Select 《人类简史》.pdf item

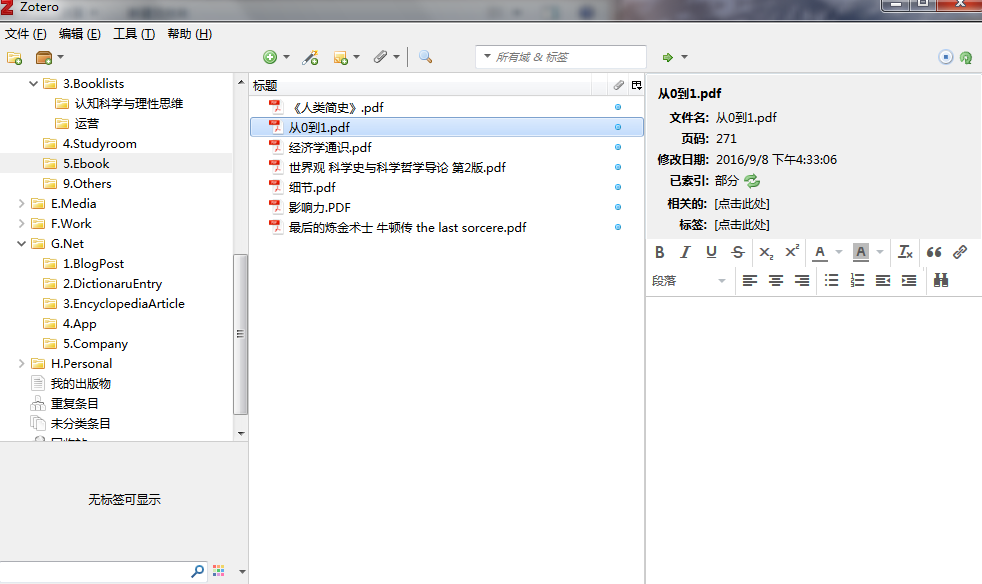447,107
